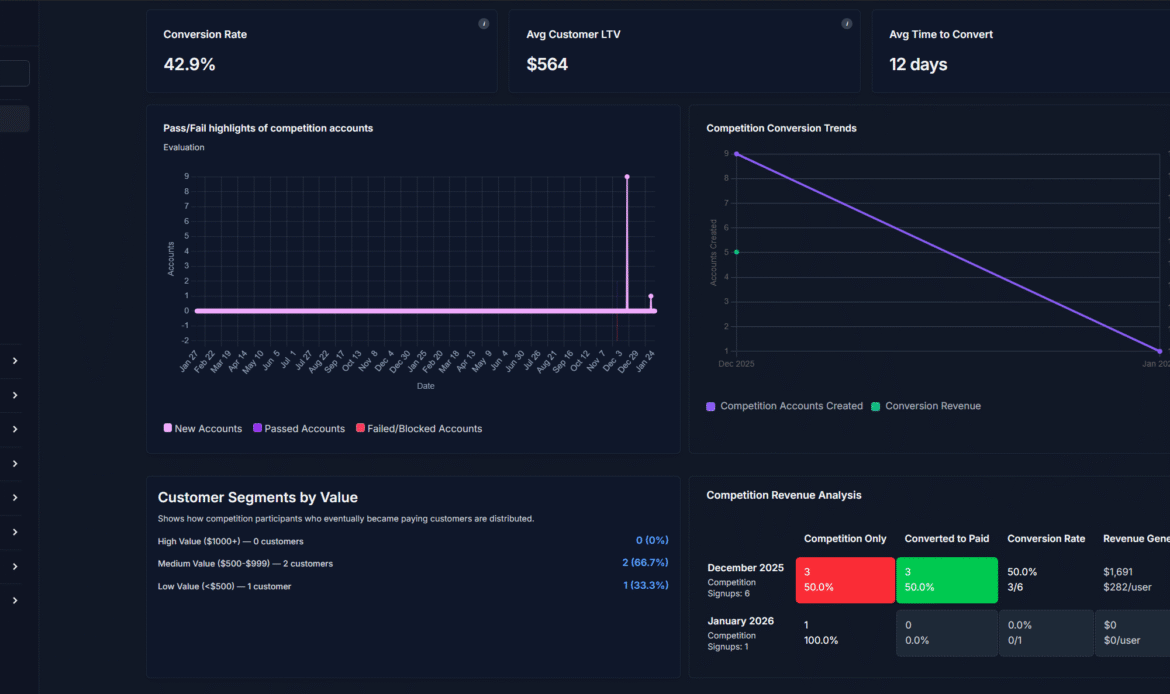Screen dimensions: 1170x694
Task: Click the green Conversion Revenue legend square
Action: (x=876, y=407)
